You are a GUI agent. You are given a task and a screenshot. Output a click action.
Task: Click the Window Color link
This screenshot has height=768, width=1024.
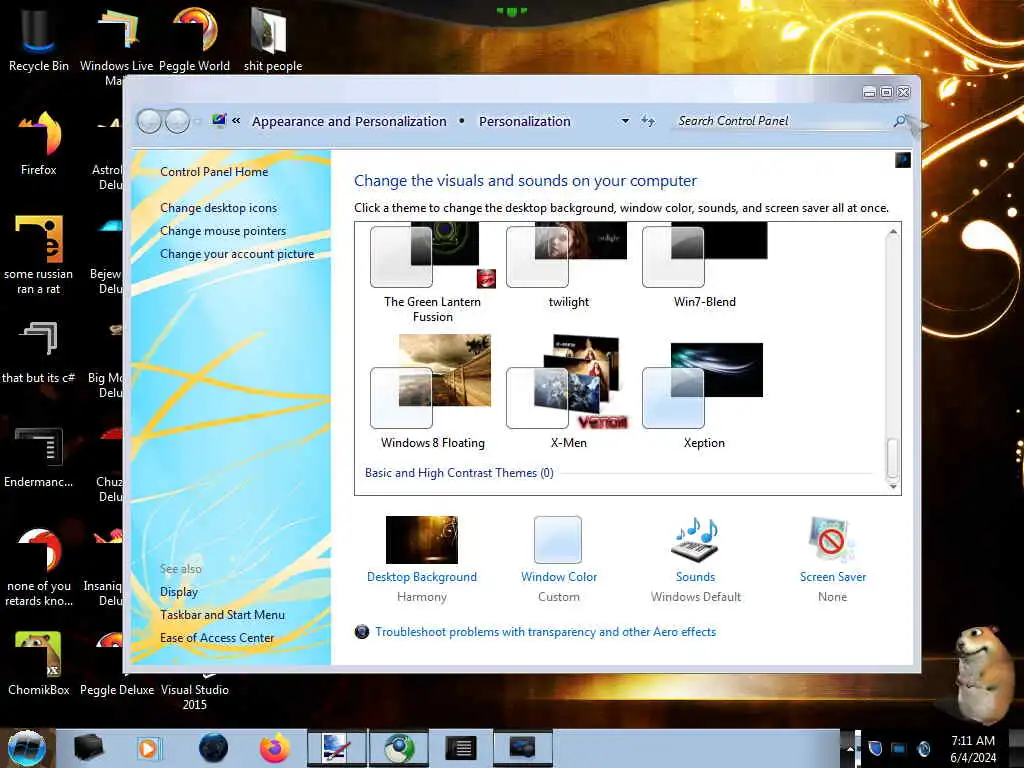pyautogui.click(x=559, y=577)
